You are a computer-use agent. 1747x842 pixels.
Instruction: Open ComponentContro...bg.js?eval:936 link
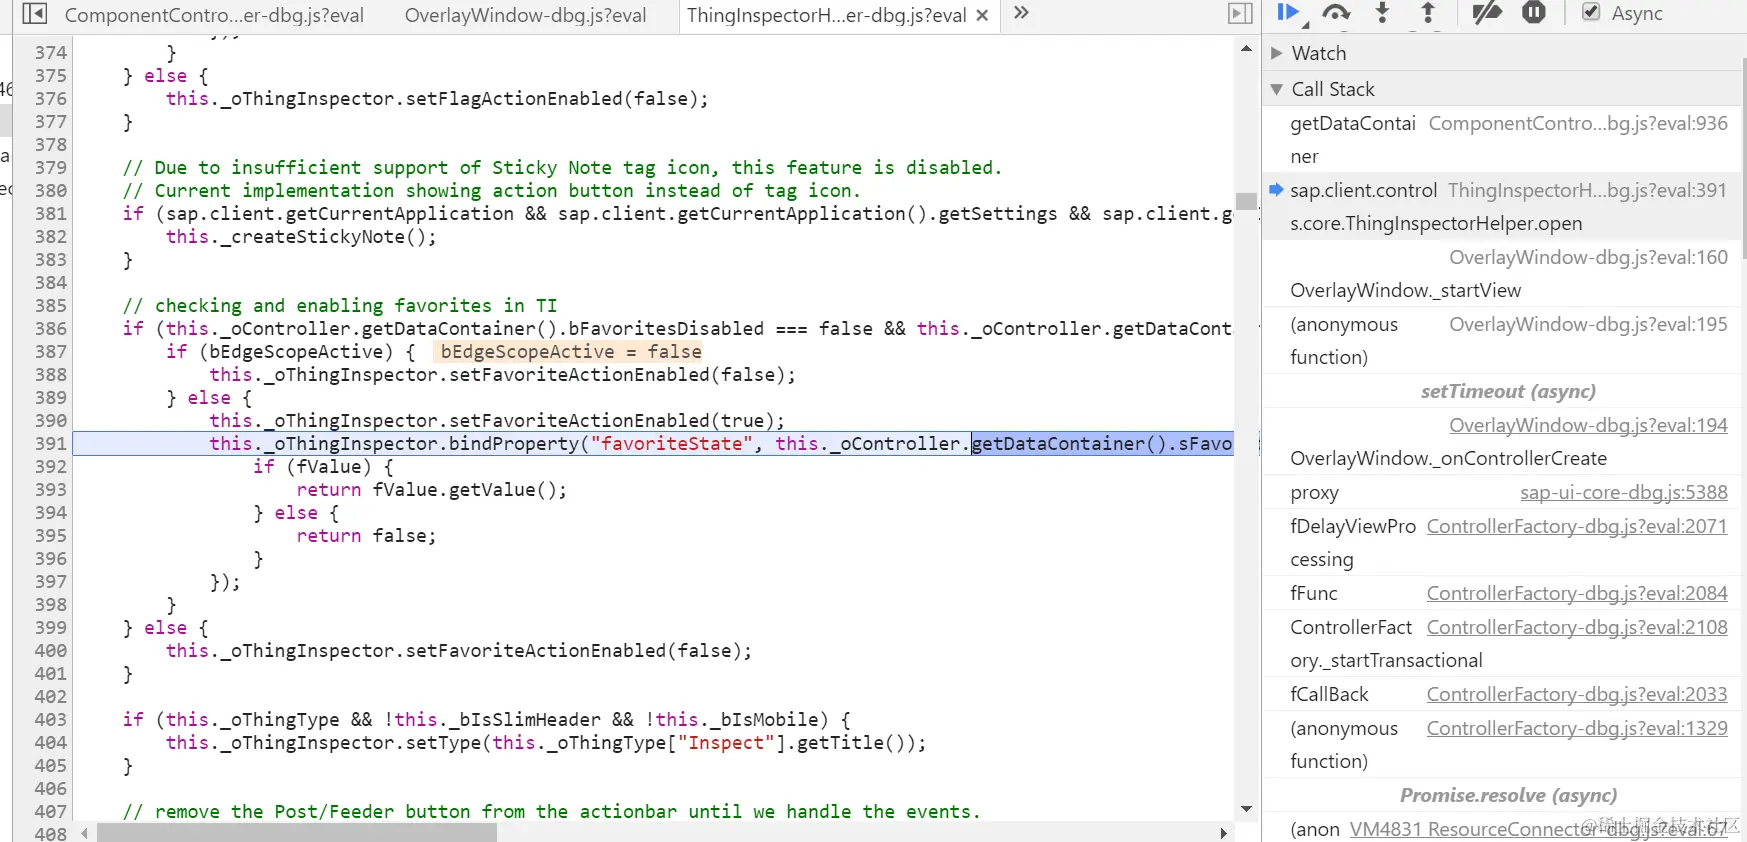click(x=1578, y=123)
